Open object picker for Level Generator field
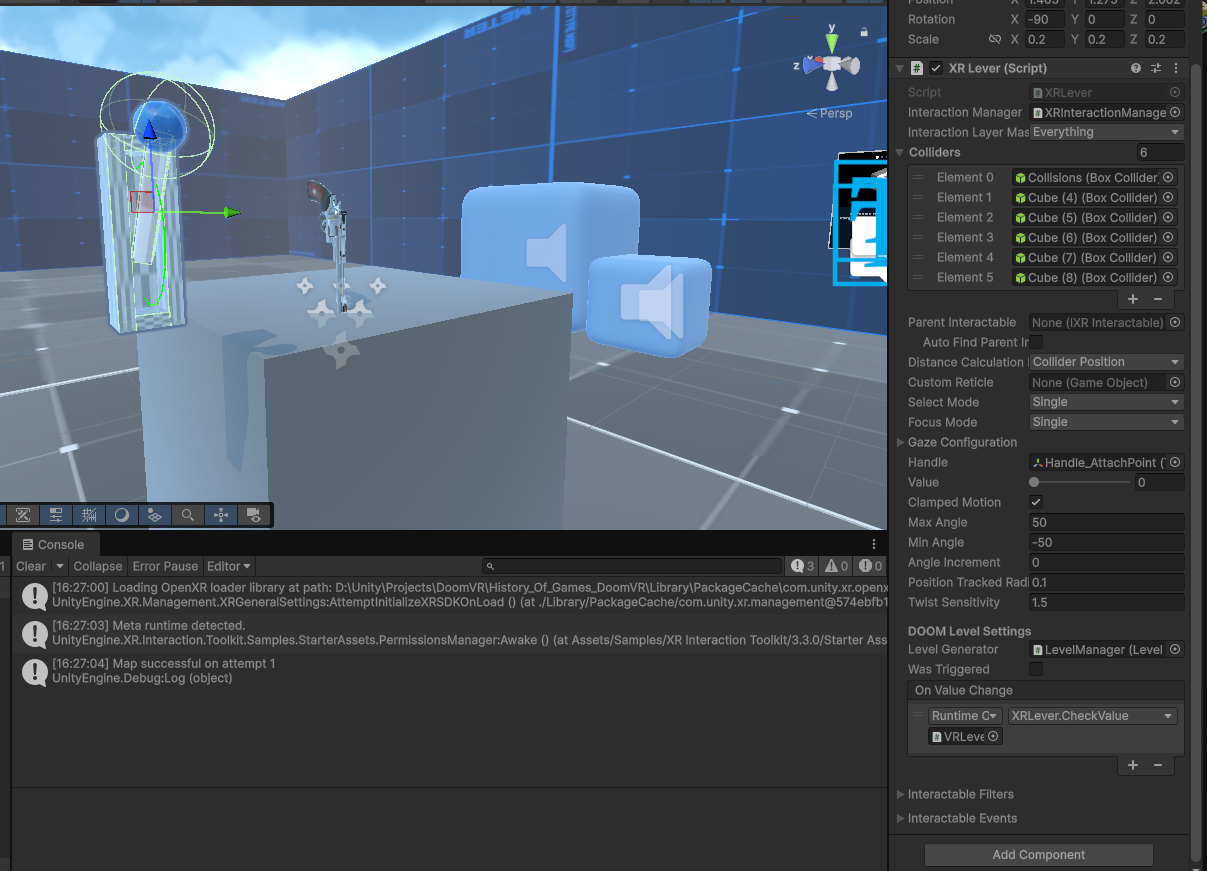1207x871 pixels. tap(1175, 649)
